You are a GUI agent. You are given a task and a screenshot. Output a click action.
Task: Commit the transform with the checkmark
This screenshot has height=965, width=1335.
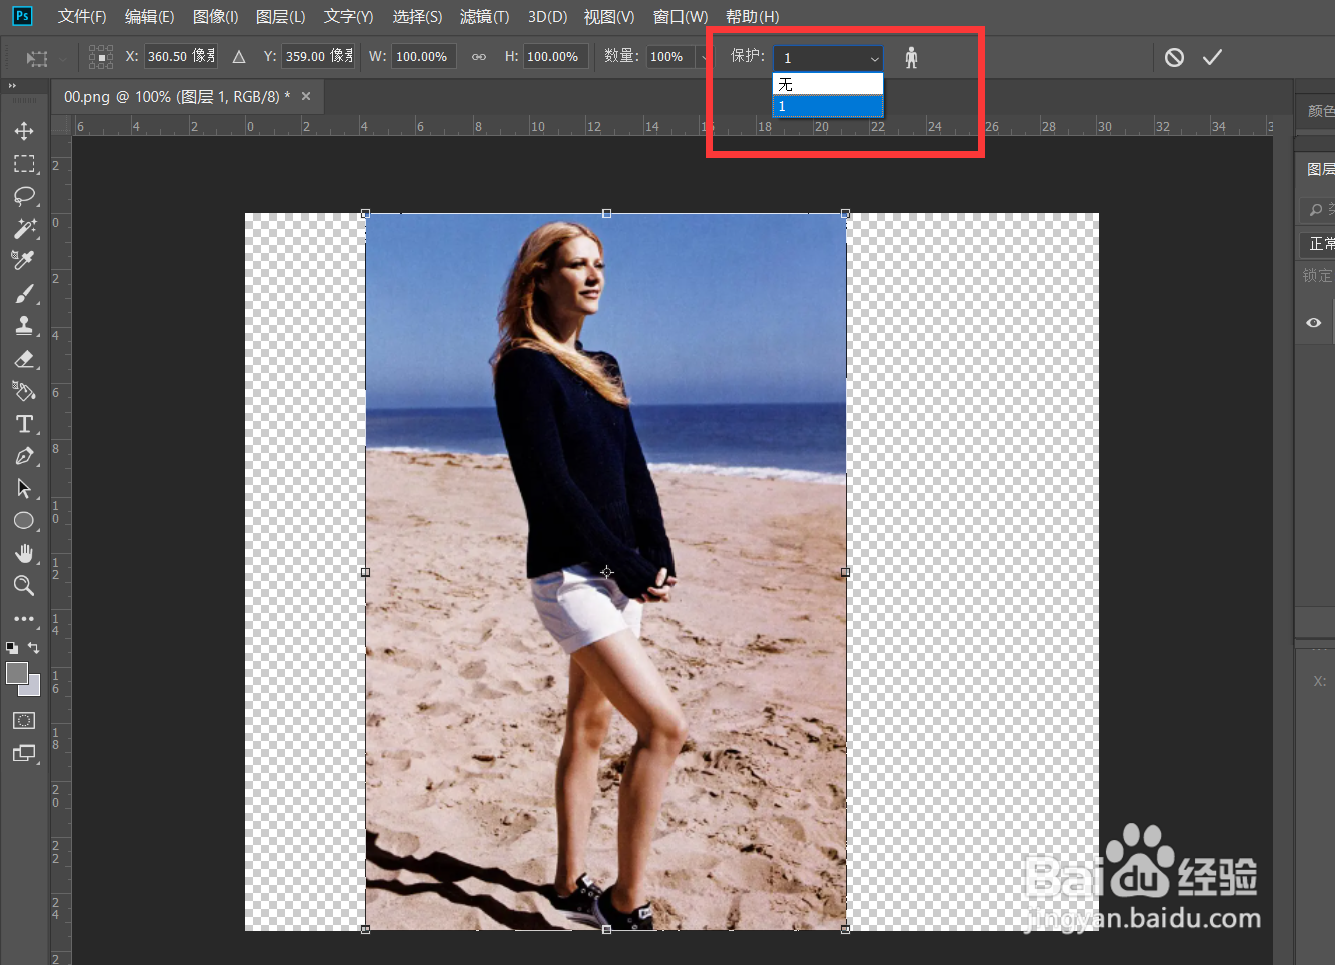coord(1212,57)
